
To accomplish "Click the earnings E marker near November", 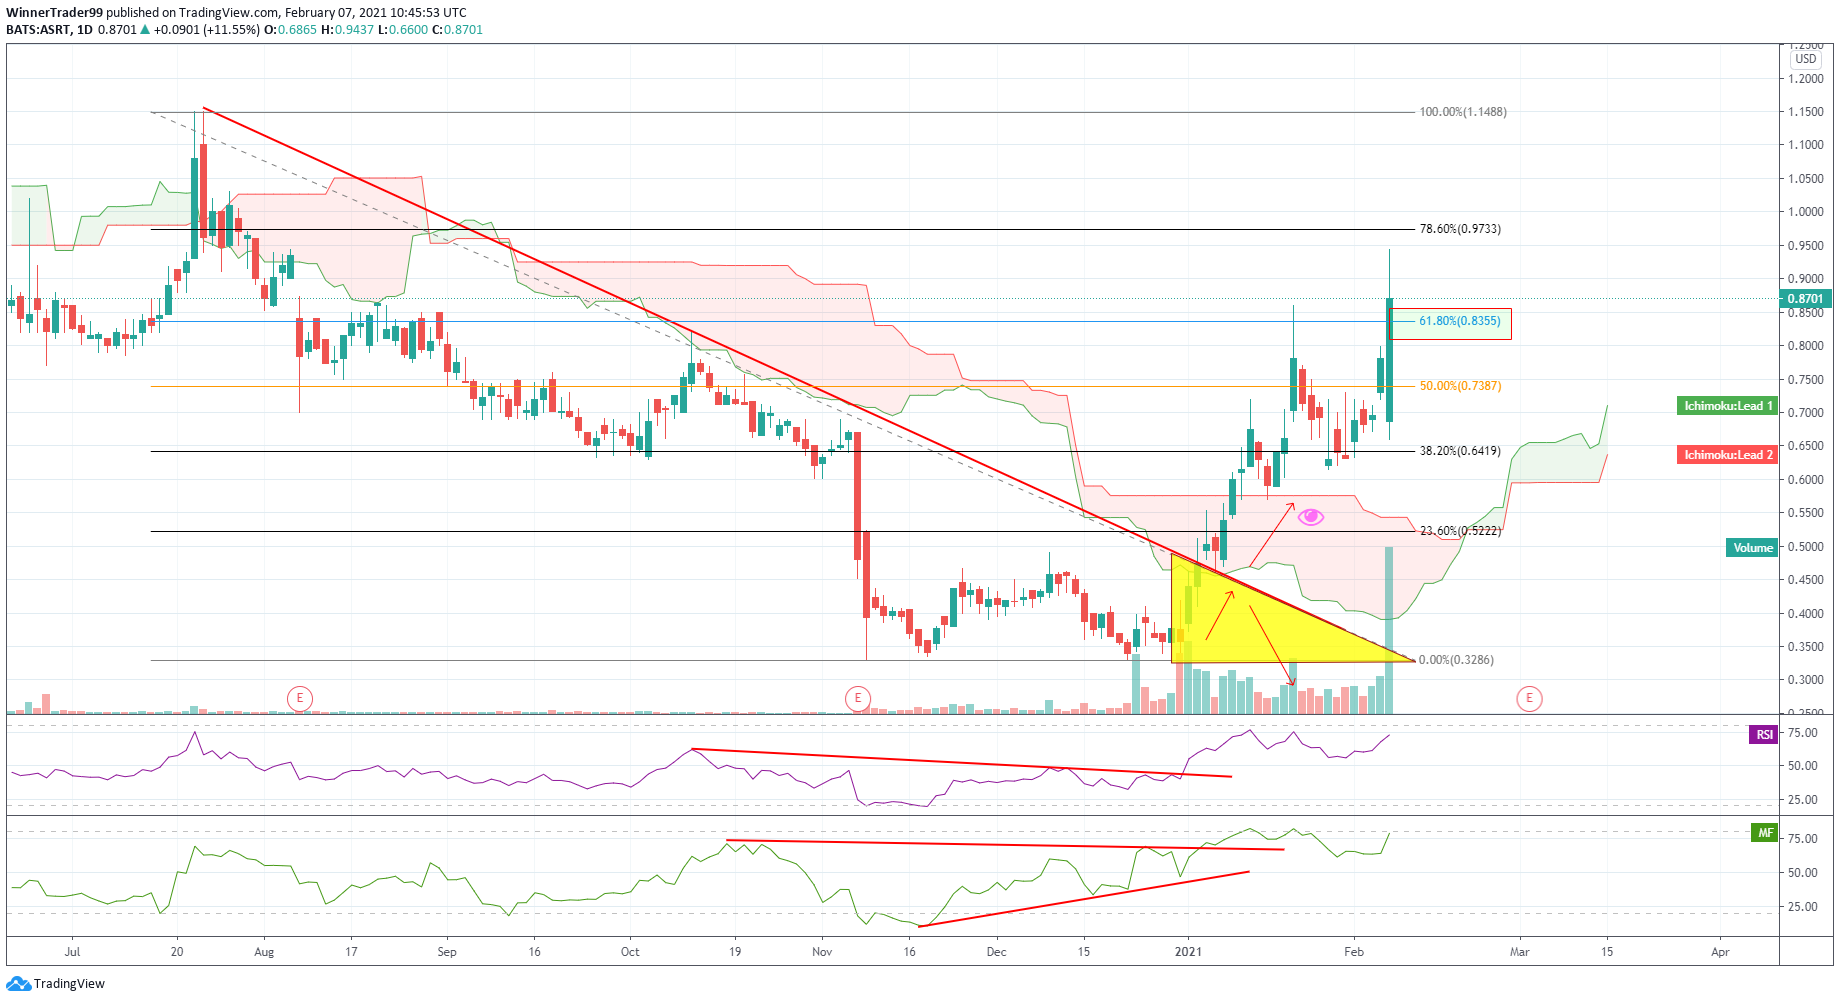I will [x=857, y=698].
